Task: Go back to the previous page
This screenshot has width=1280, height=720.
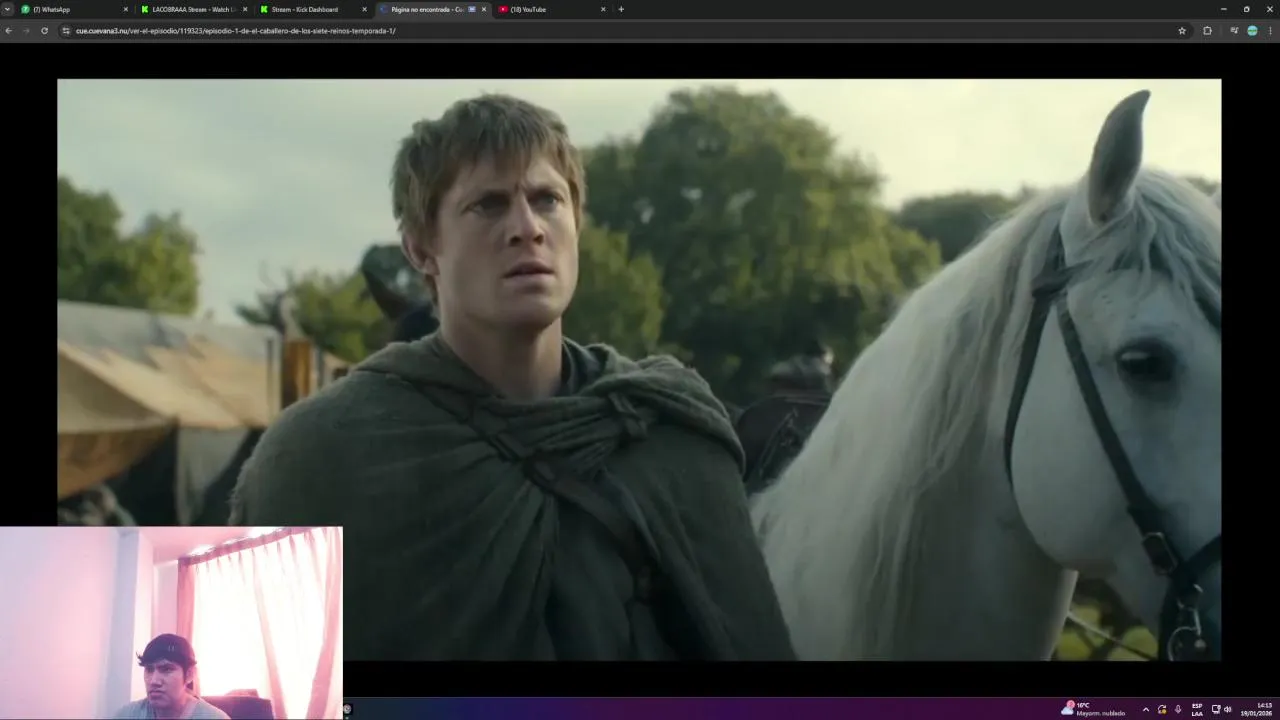Action: click(x=8, y=30)
